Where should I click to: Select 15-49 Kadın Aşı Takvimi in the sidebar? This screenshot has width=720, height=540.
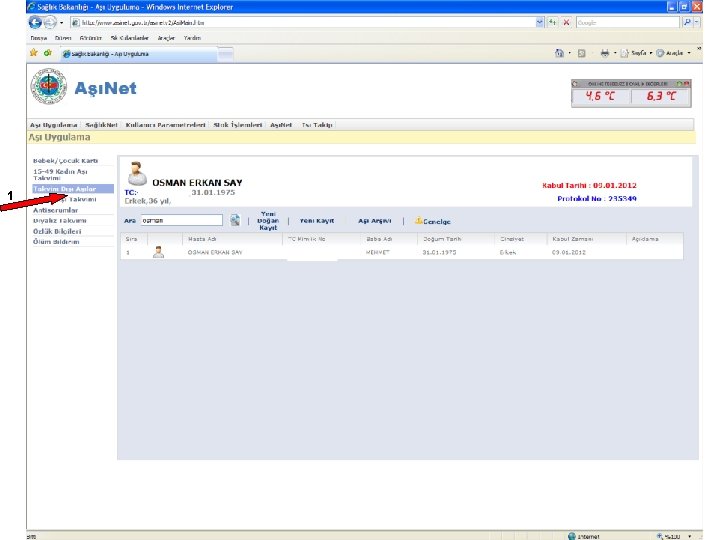click(x=60, y=174)
